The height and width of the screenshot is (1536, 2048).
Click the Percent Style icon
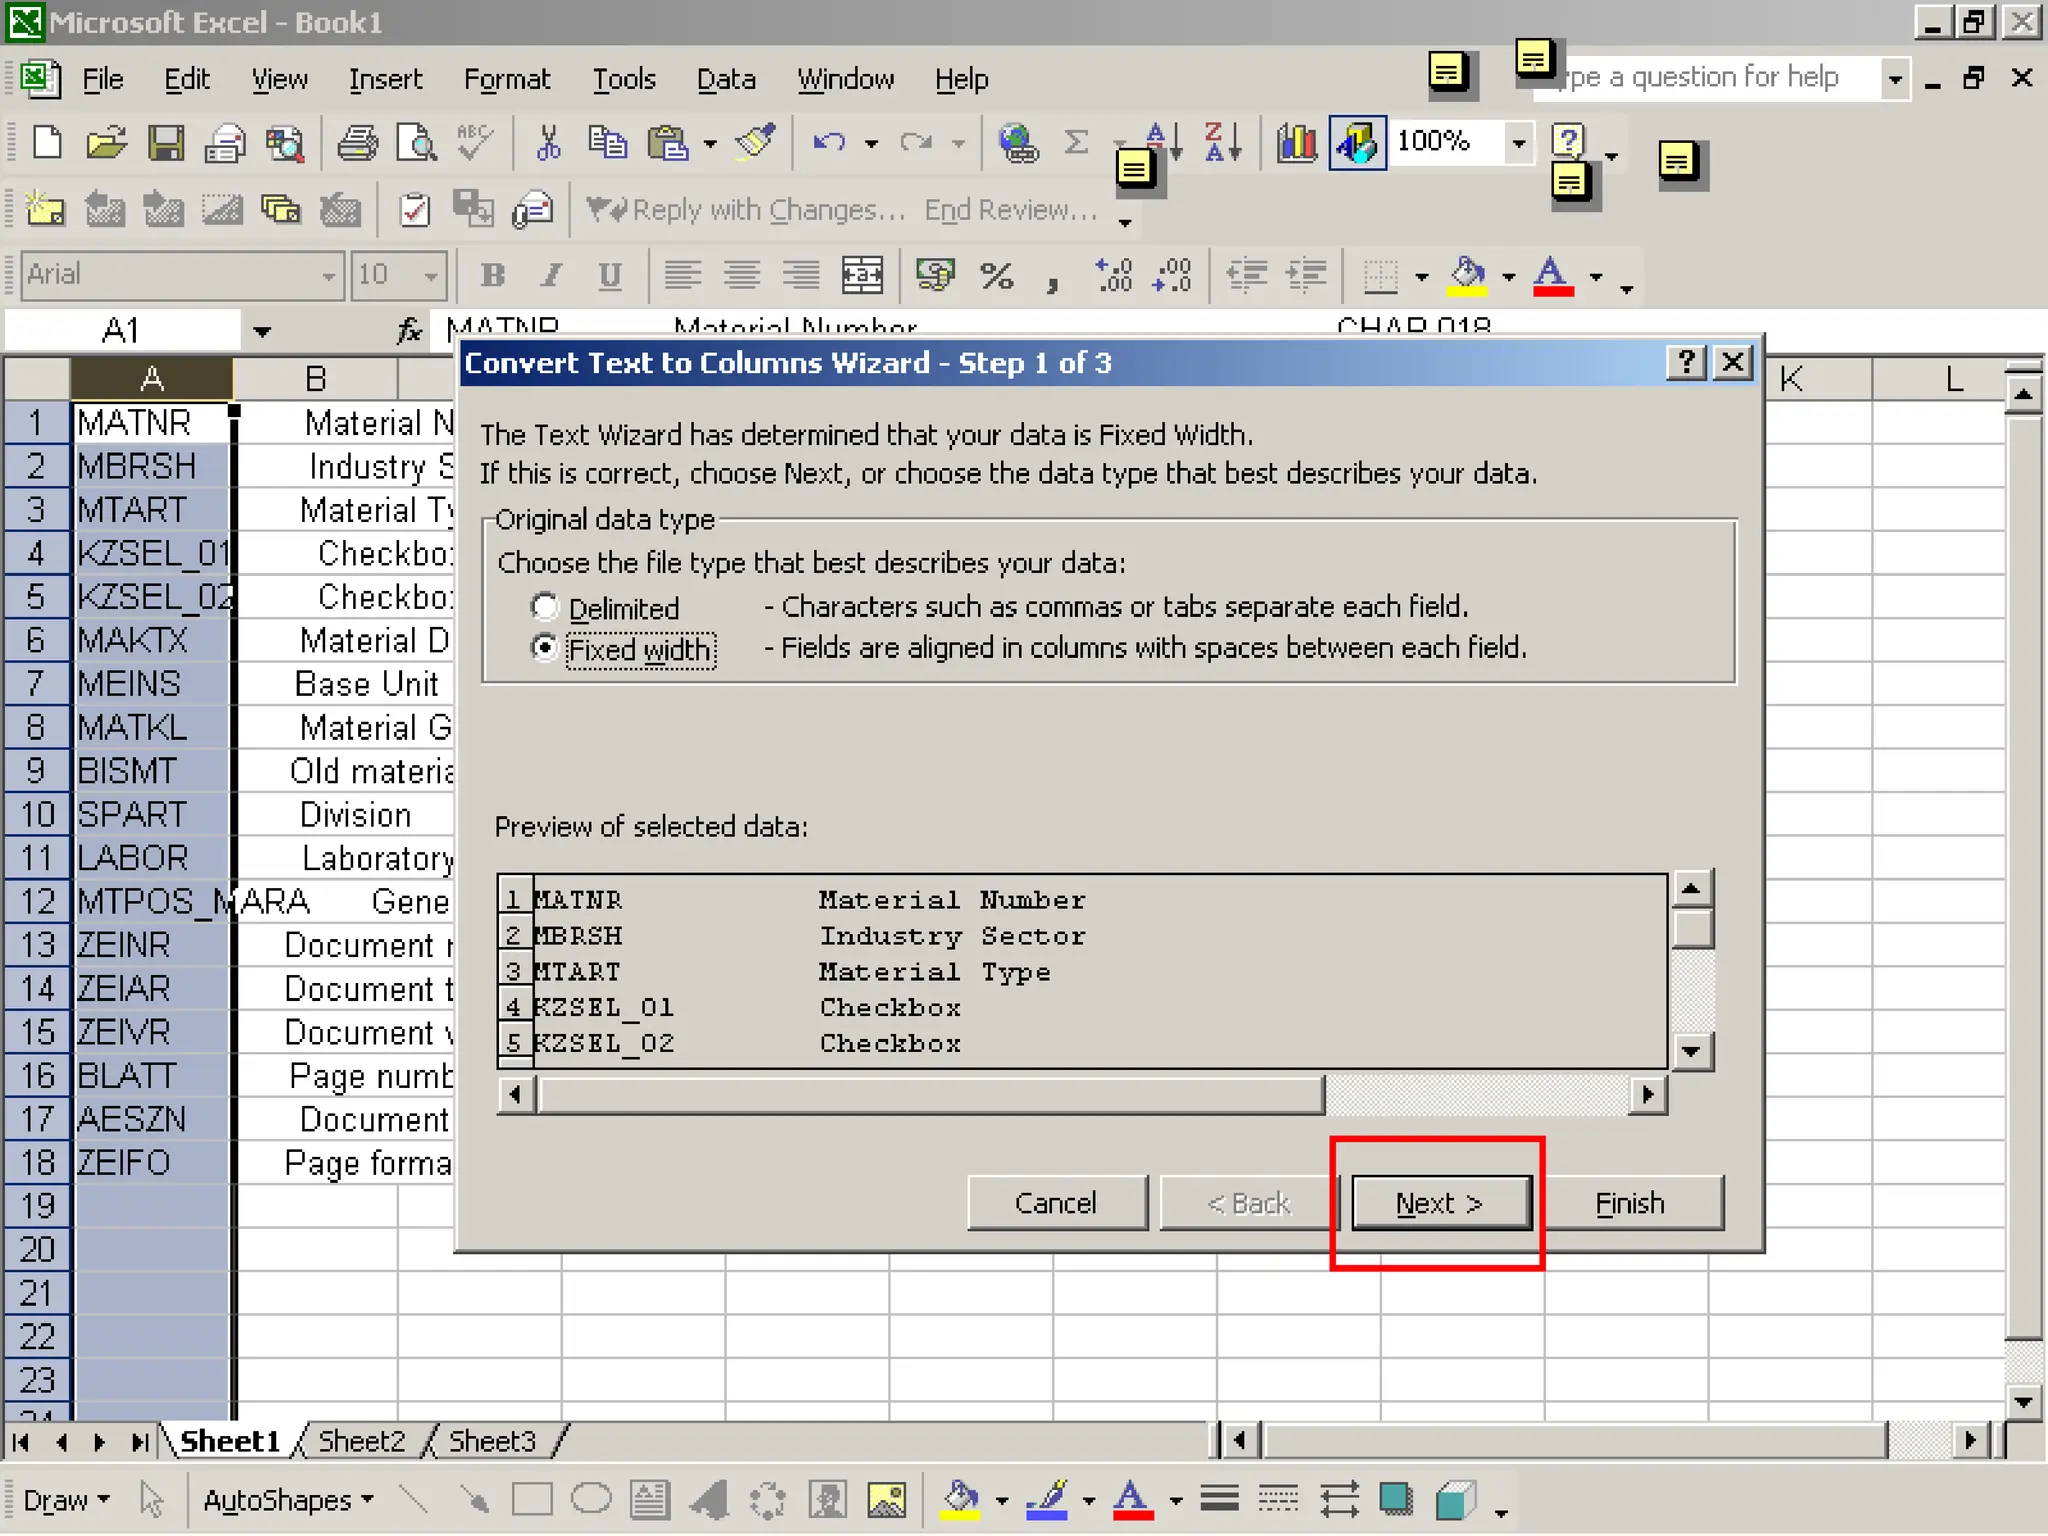tap(996, 275)
